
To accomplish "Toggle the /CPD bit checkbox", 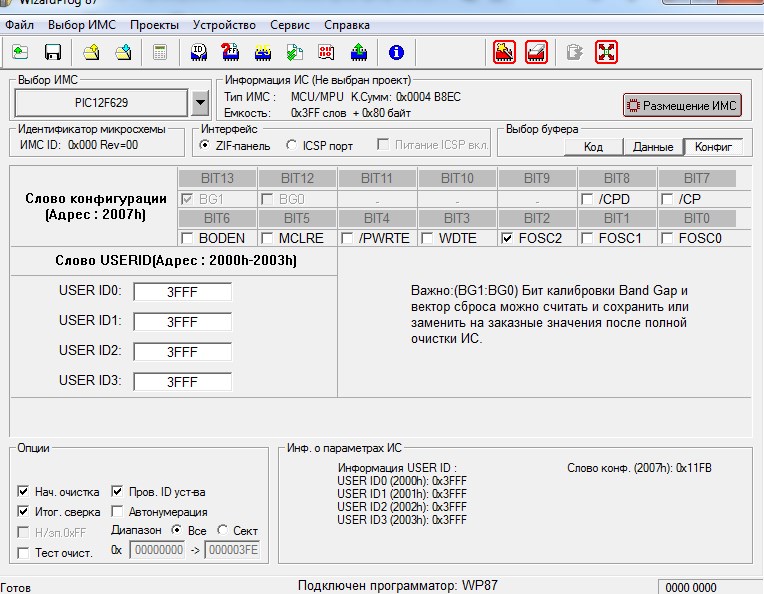I will 587,199.
